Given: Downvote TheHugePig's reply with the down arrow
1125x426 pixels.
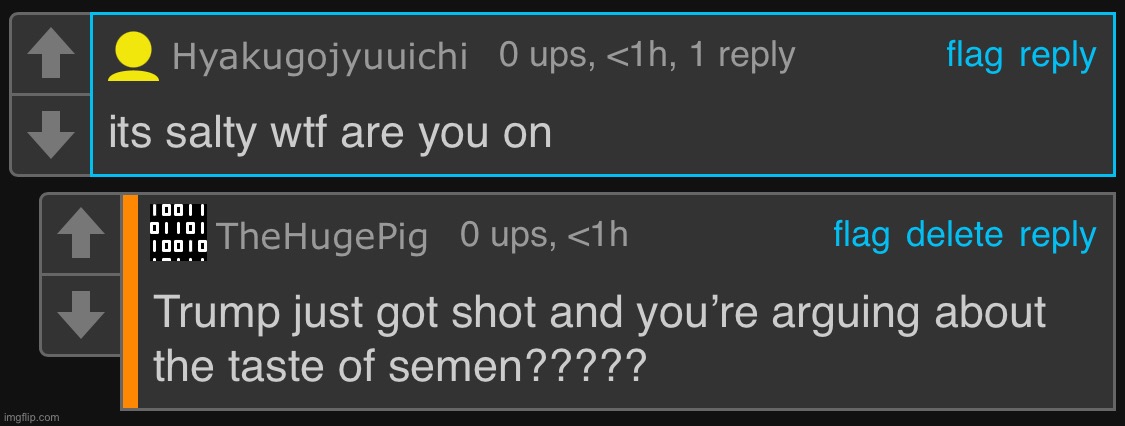Looking at the screenshot, I should click(80, 314).
